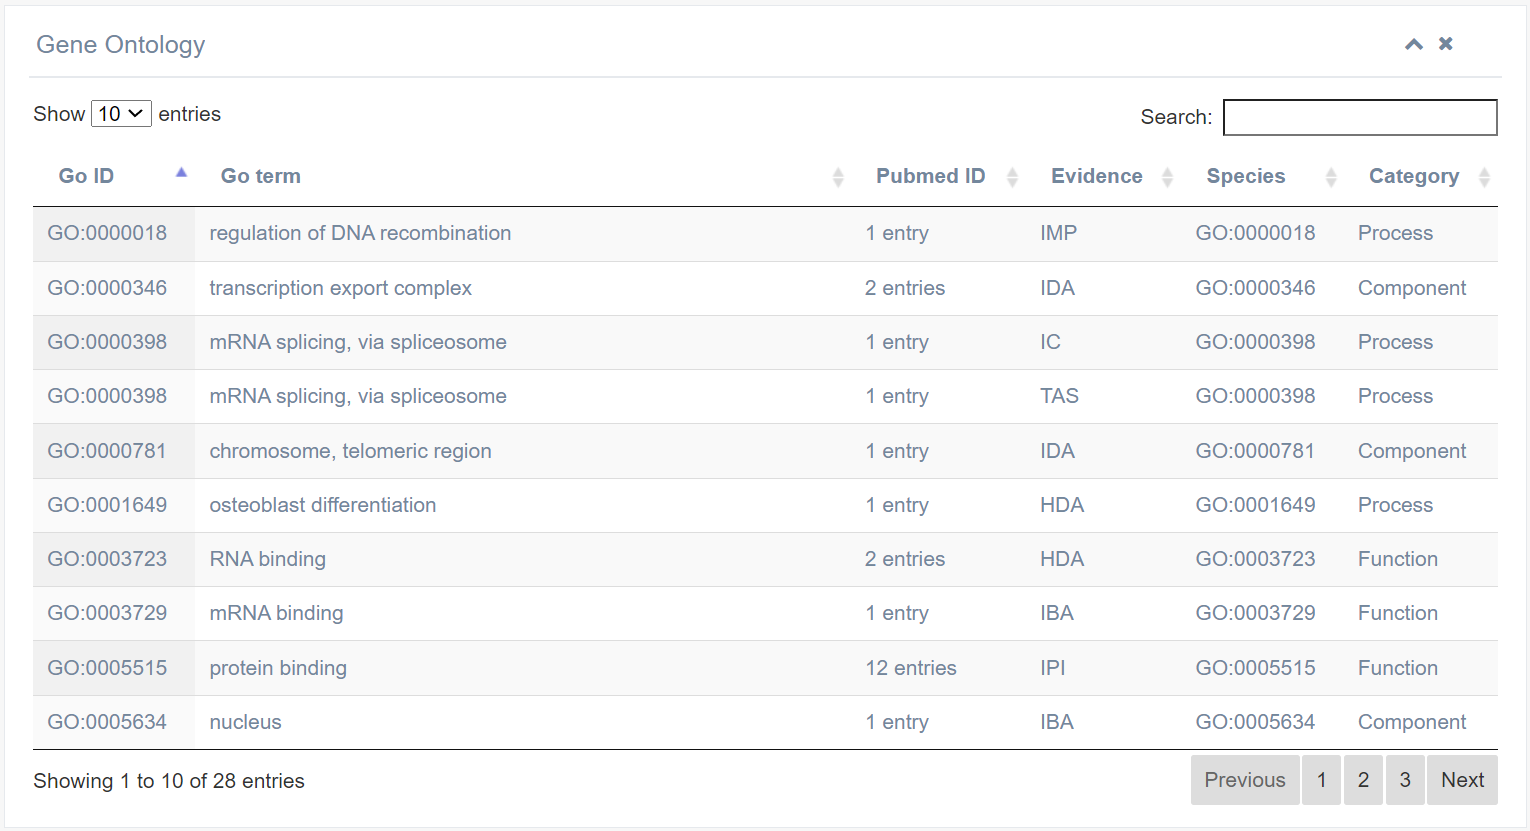Viewport: 1530px width, 831px height.
Task: Click "Function" category in the protein binding row
Action: (1398, 668)
